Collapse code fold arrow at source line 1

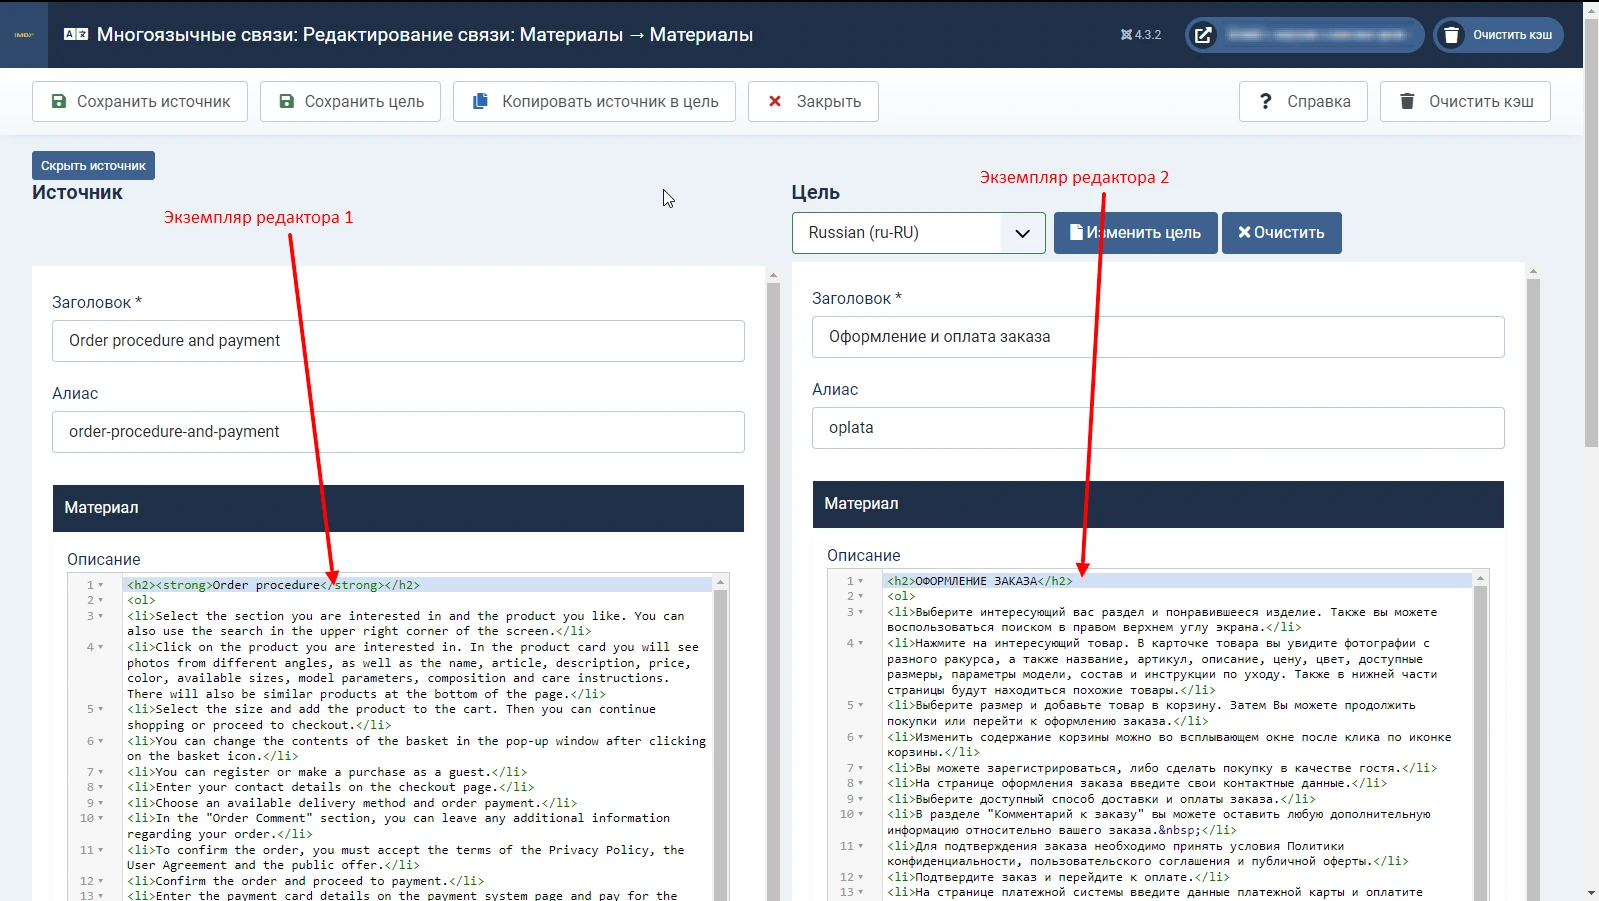click(x=101, y=585)
